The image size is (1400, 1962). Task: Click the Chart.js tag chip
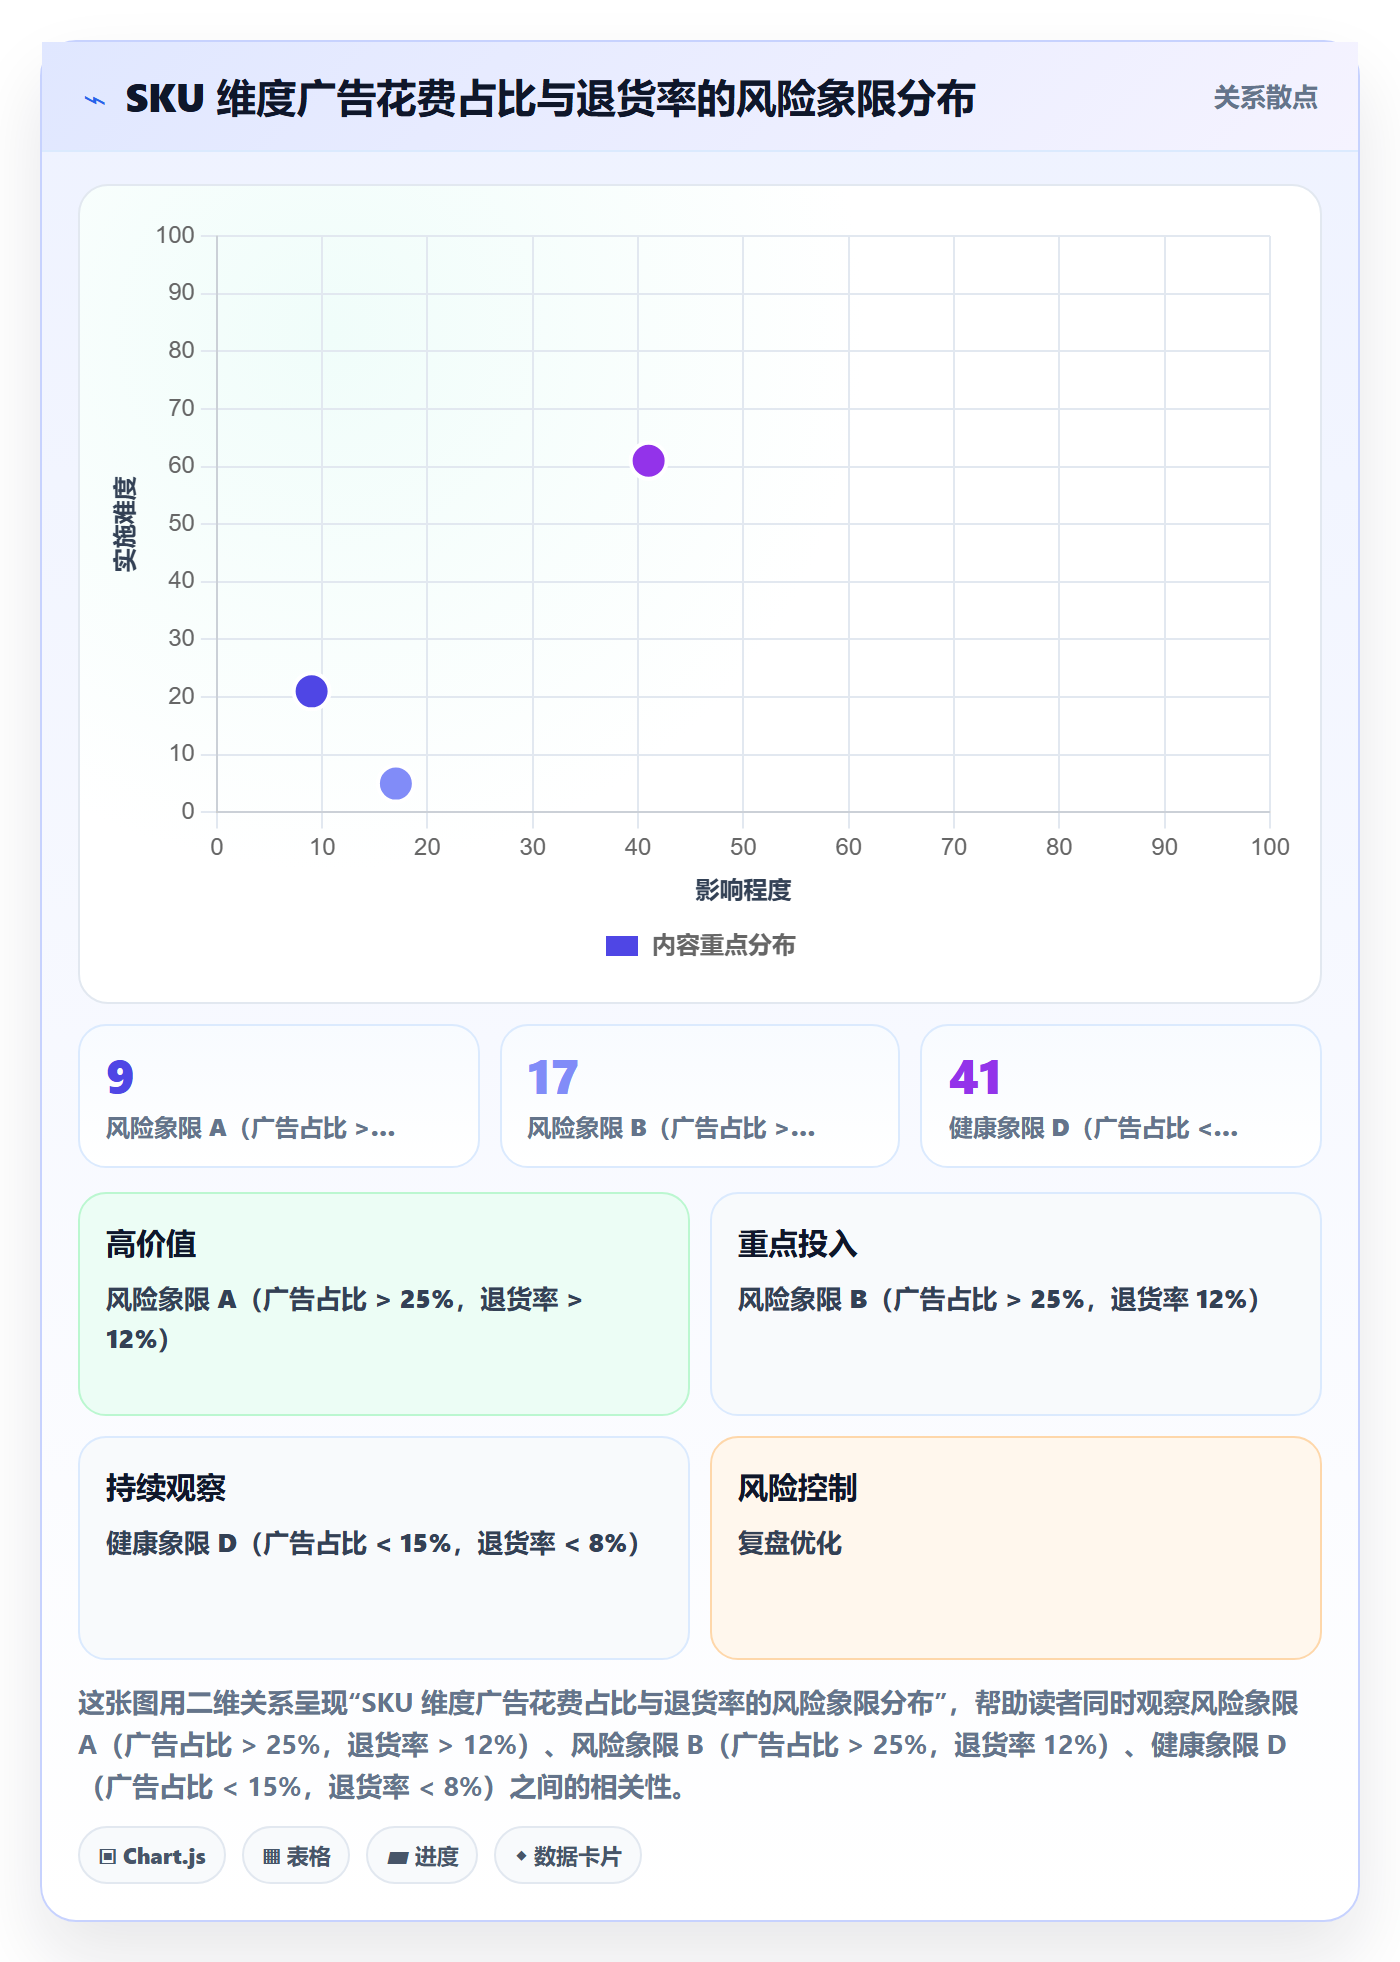pyautogui.click(x=152, y=1856)
